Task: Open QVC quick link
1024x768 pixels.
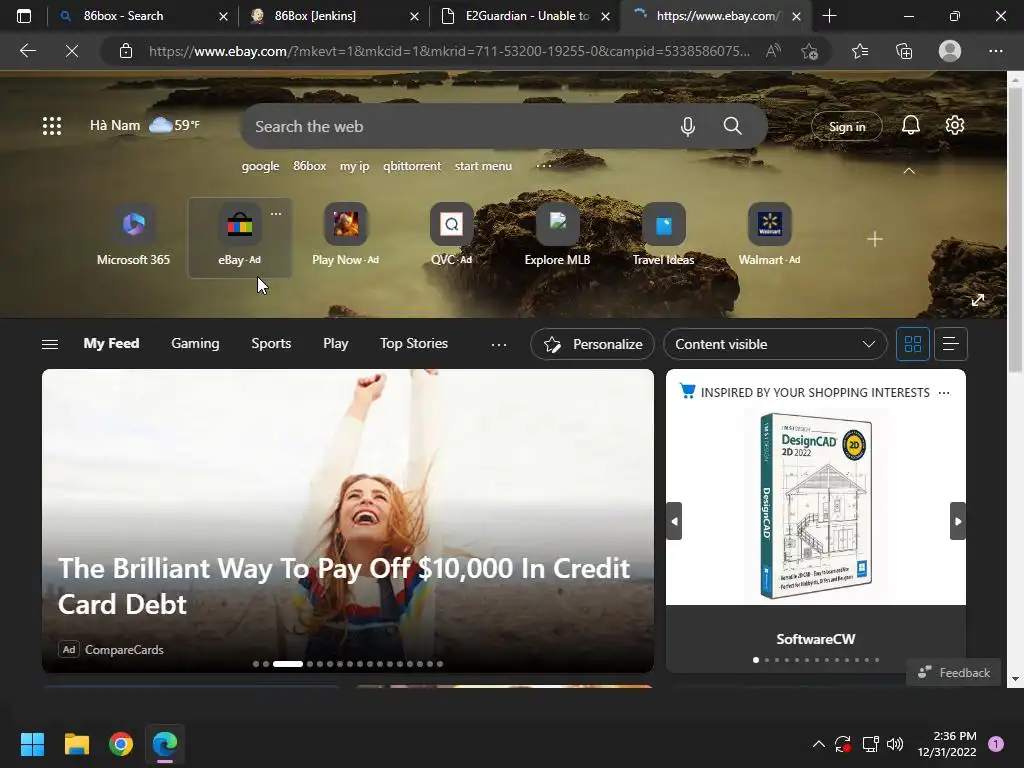Action: (451, 236)
